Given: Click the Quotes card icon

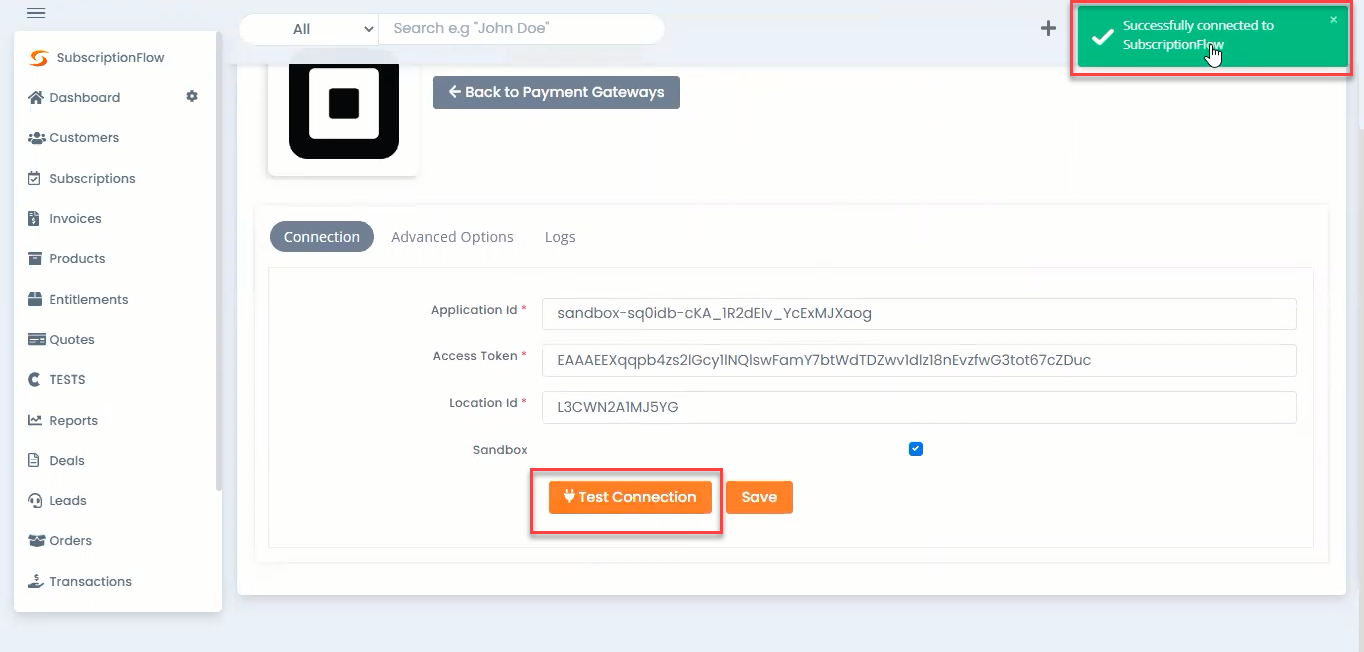Looking at the screenshot, I should coord(36,339).
